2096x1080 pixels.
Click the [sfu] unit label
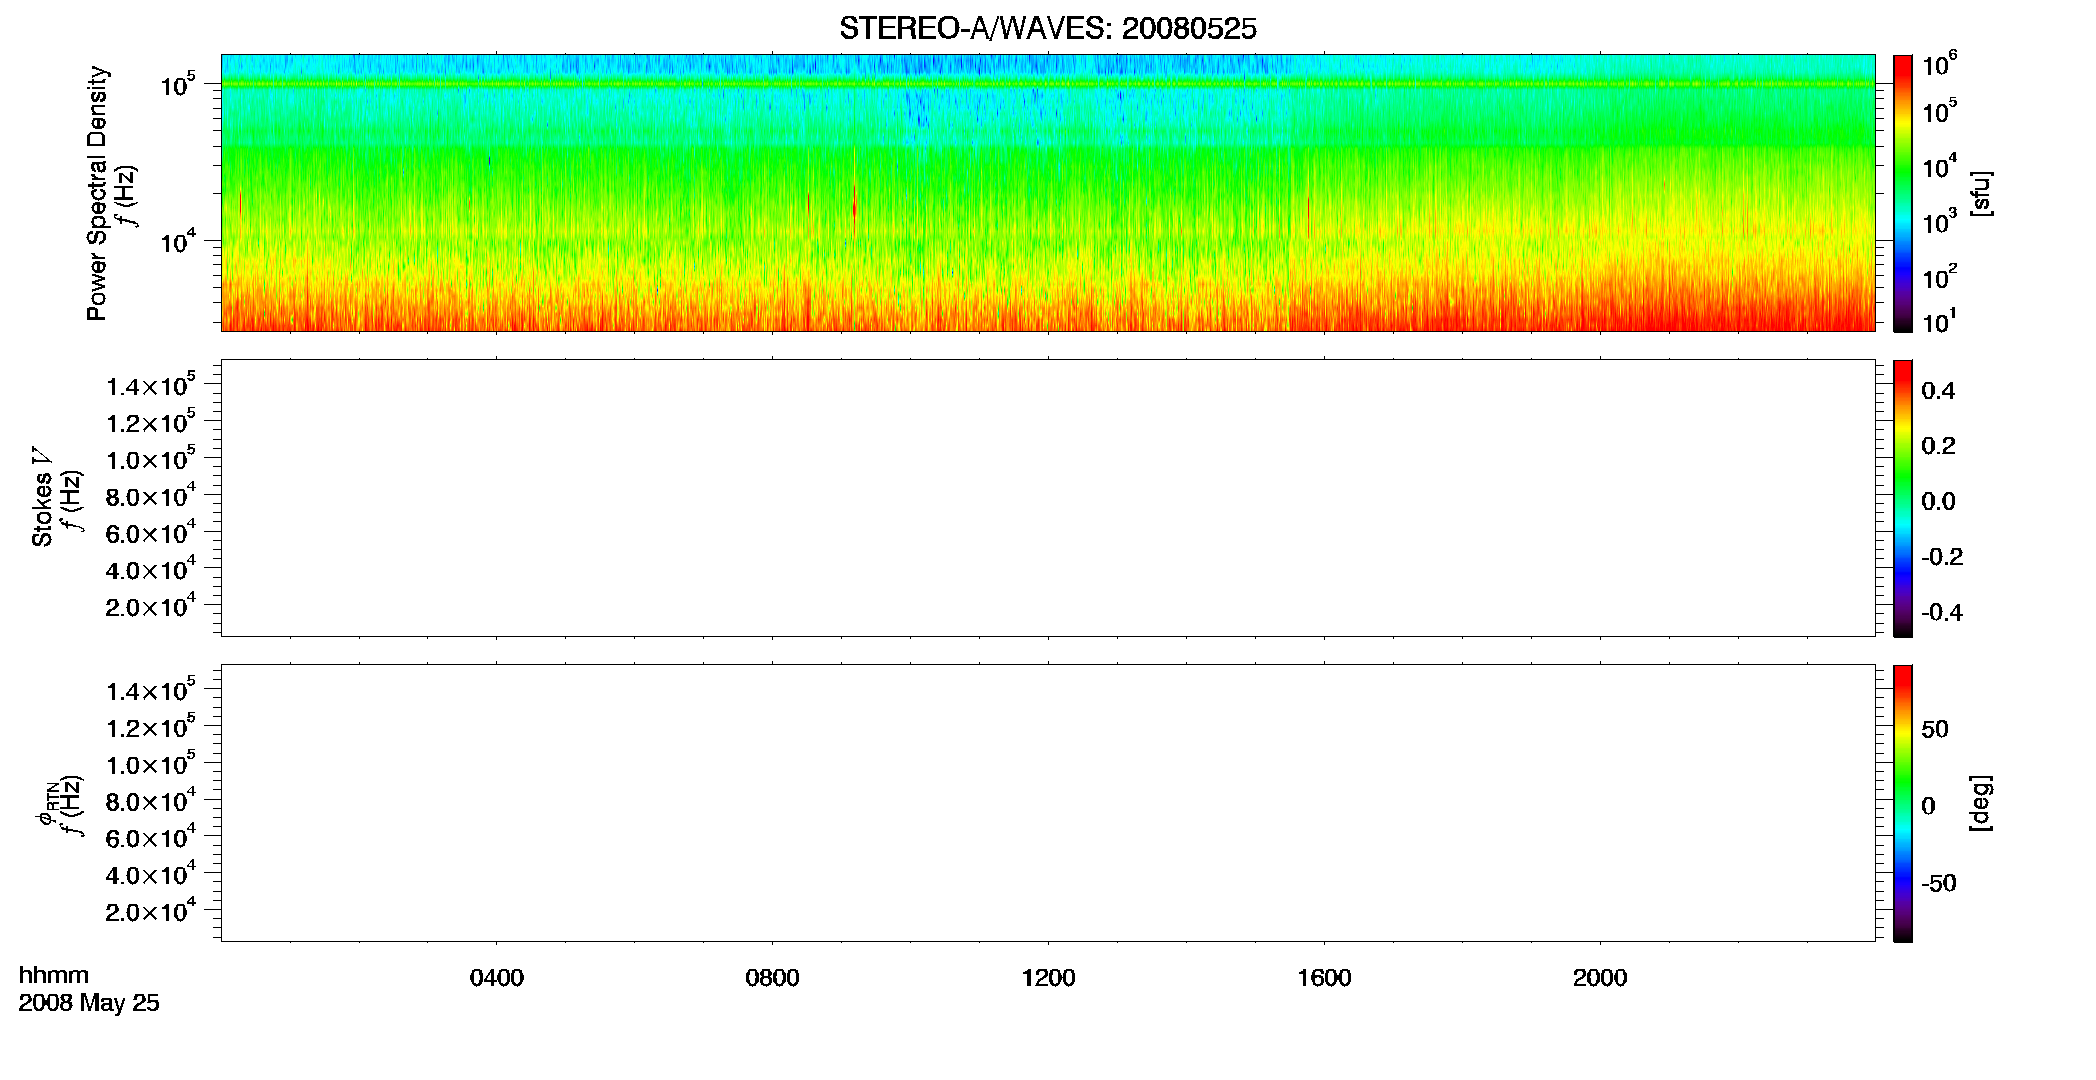click(x=1980, y=194)
